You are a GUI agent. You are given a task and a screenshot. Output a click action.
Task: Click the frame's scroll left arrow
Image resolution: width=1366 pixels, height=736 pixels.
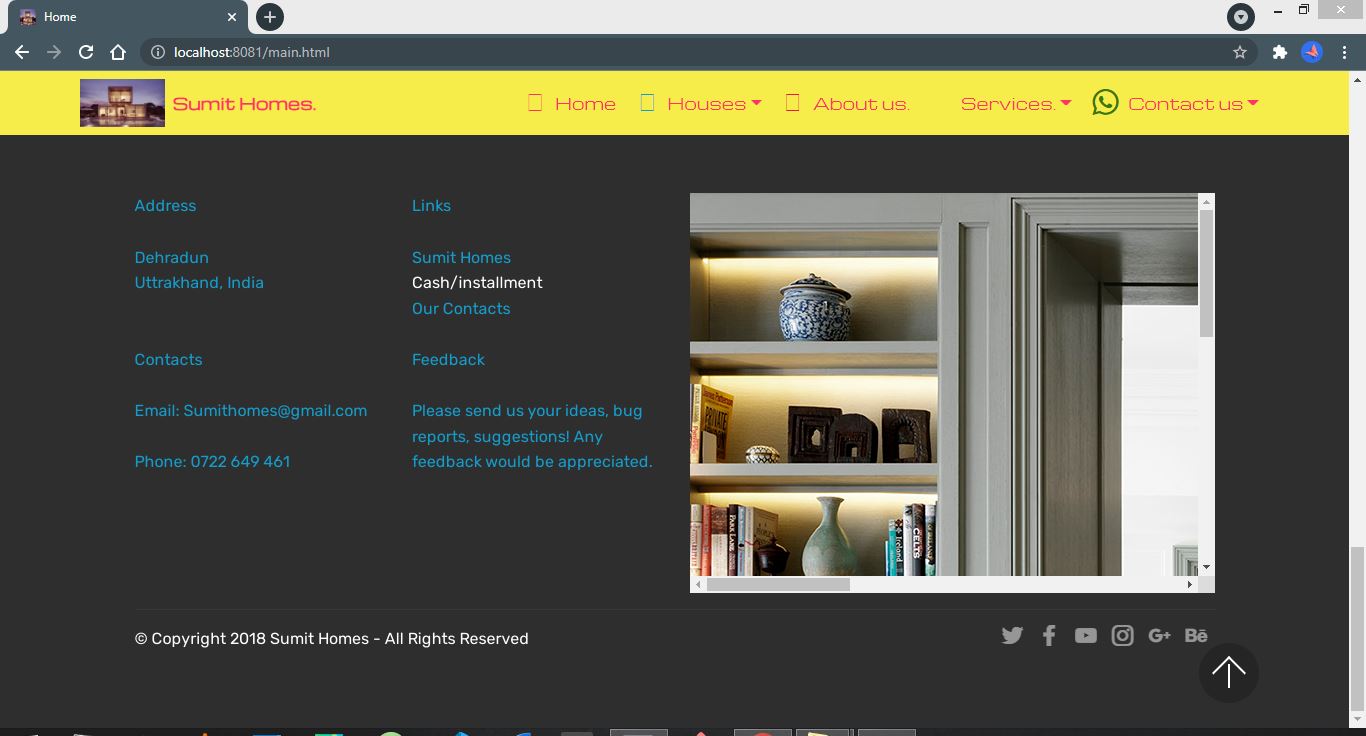point(698,584)
